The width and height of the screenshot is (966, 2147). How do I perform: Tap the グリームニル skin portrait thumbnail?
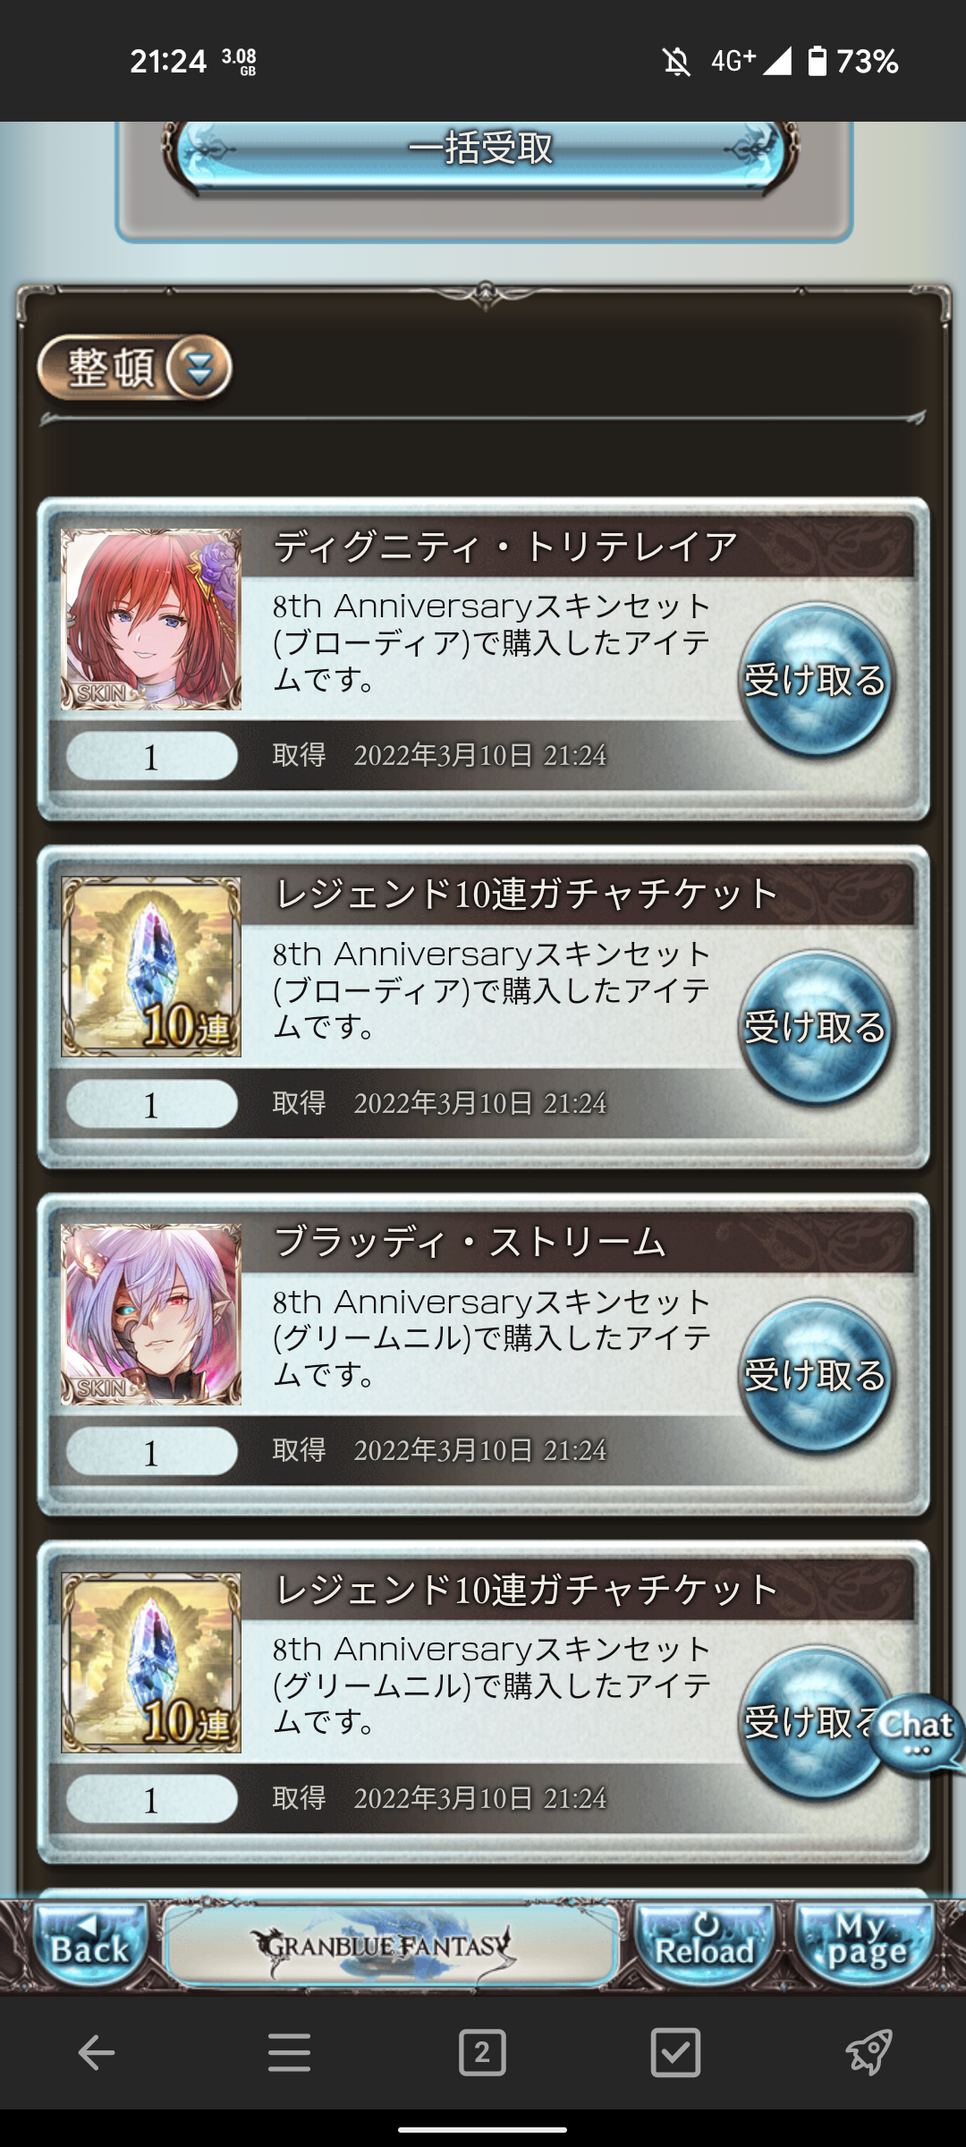point(151,1314)
